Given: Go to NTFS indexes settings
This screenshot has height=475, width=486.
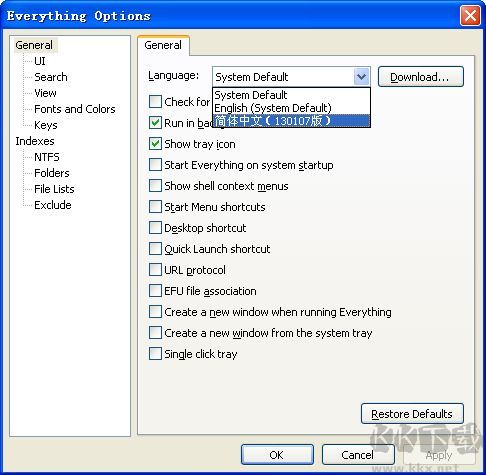Looking at the screenshot, I should (x=47, y=157).
